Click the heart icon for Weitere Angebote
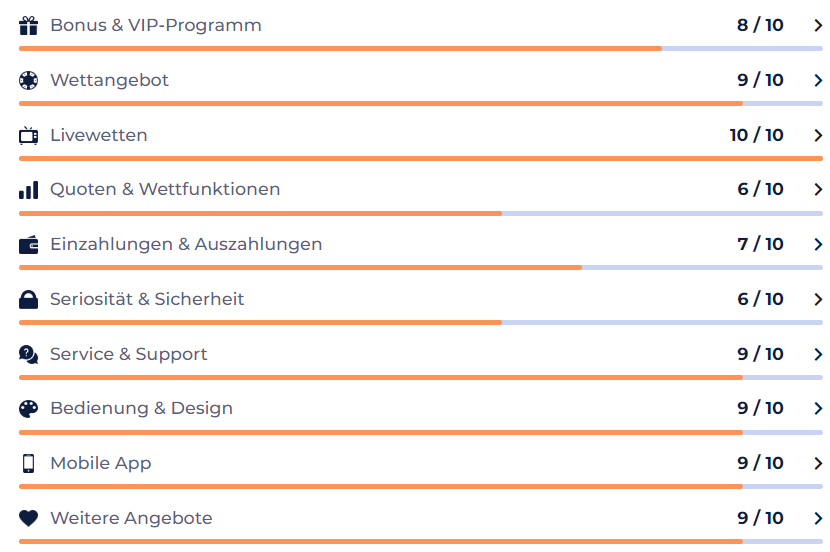 [x=29, y=518]
